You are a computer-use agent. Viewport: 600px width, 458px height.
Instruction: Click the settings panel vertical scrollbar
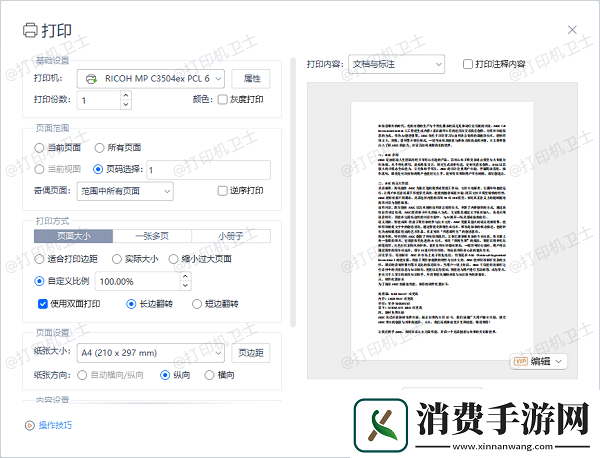pos(293,192)
